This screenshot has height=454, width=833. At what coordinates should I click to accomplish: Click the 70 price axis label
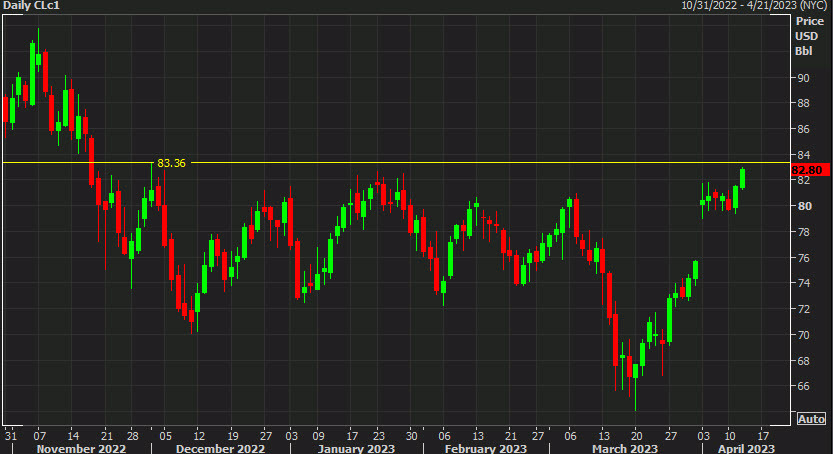pyautogui.click(x=803, y=335)
